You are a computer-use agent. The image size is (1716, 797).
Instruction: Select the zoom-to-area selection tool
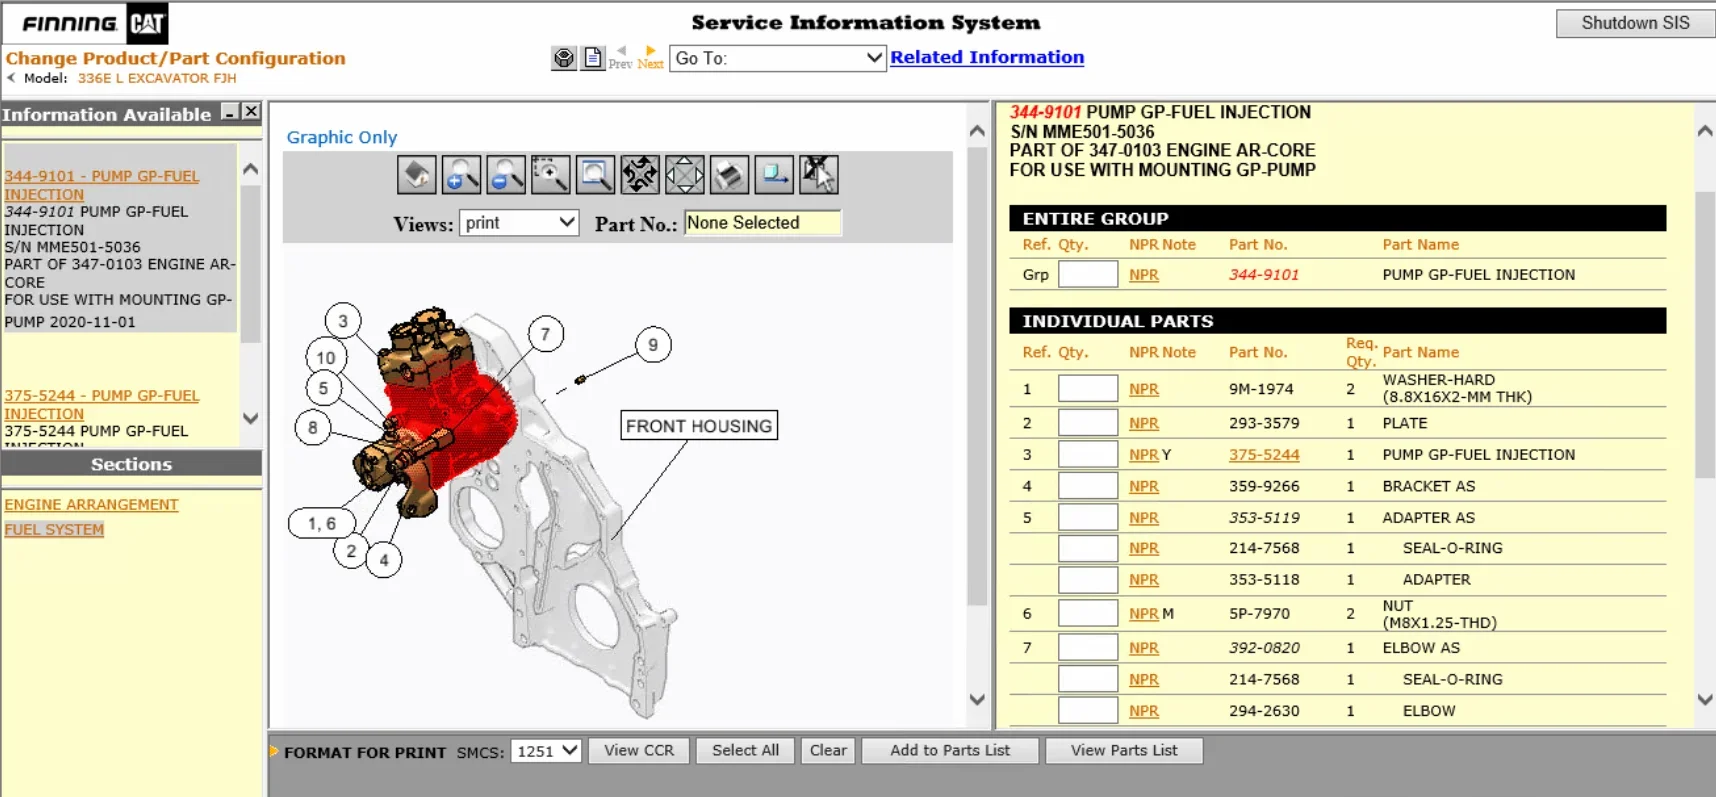(550, 175)
